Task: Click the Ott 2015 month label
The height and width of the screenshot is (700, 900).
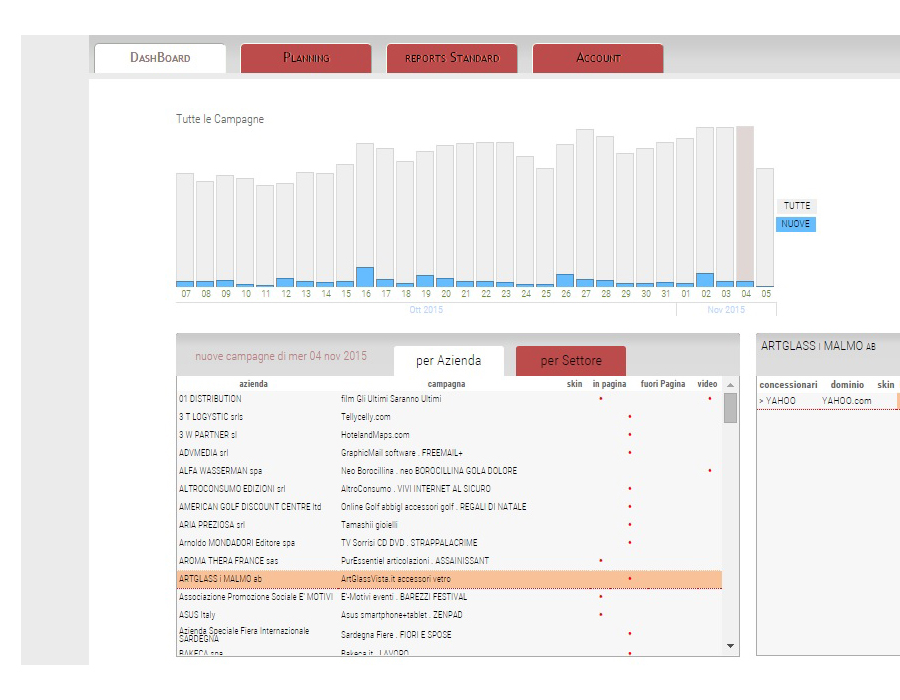Action: 426,310
